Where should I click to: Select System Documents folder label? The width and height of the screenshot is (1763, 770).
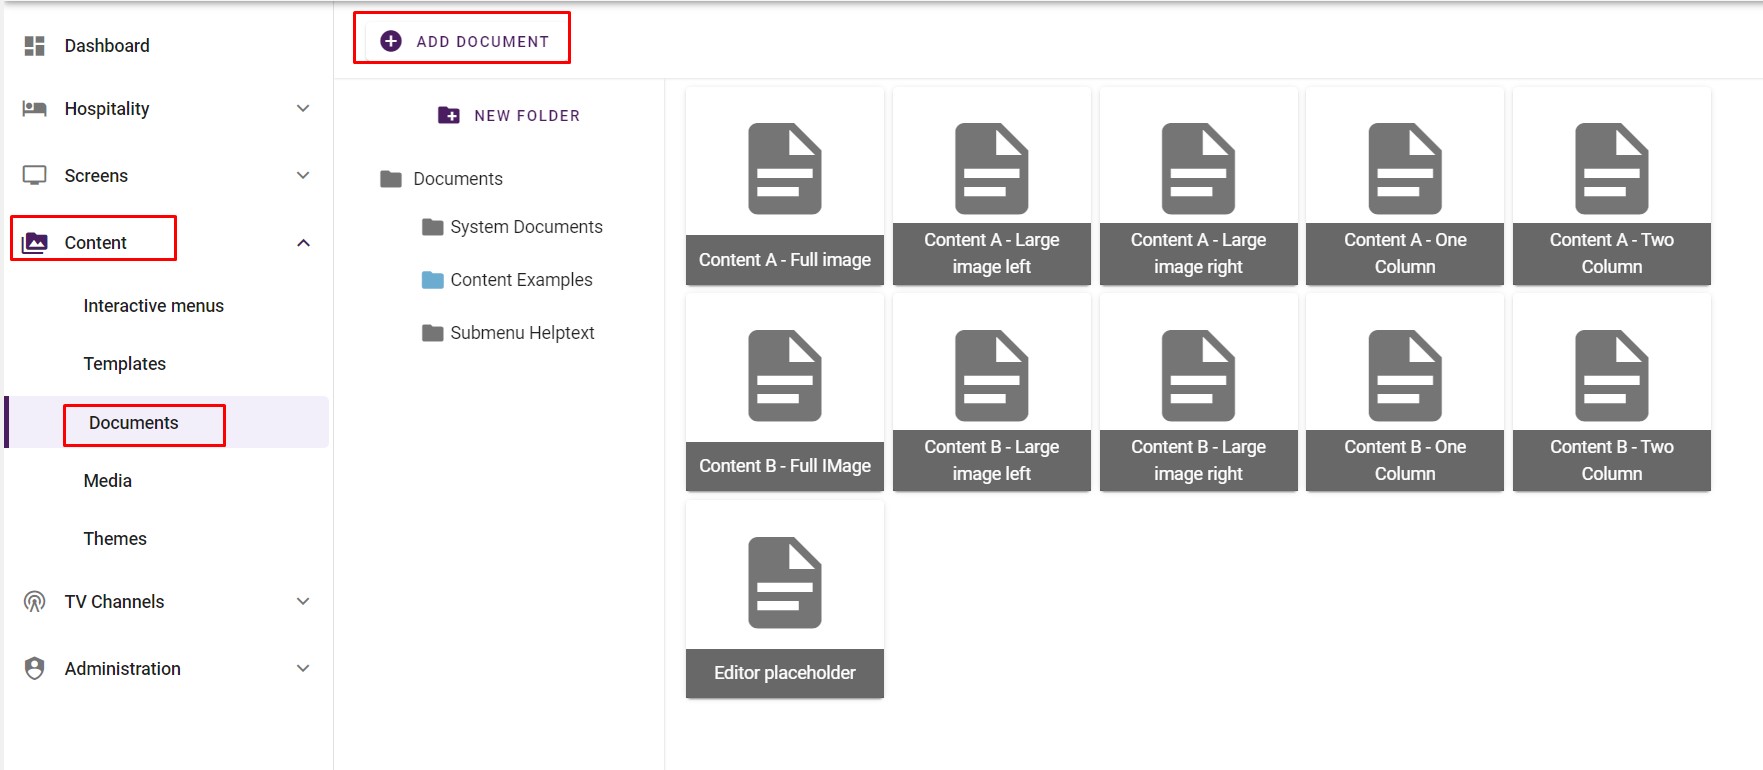click(527, 227)
